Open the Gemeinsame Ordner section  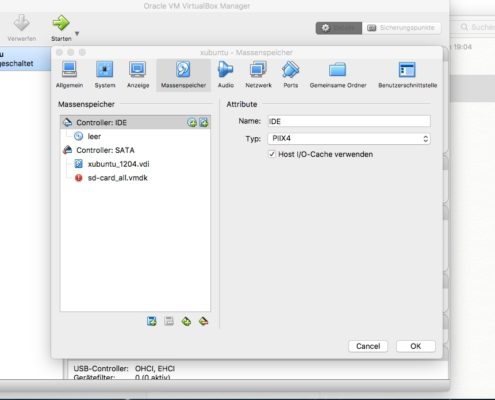[x=338, y=75]
